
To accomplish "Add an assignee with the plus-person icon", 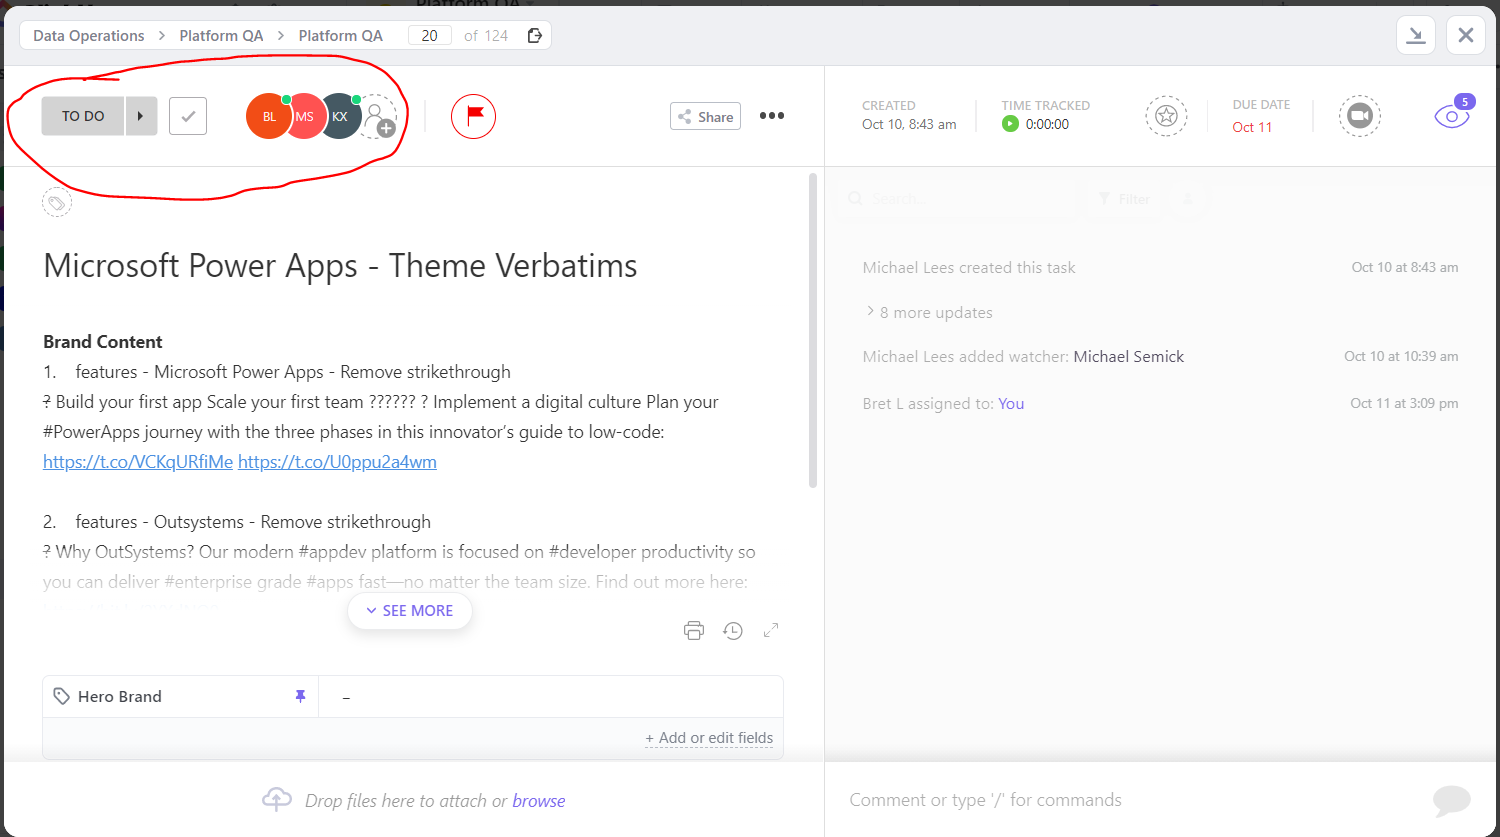I will [379, 117].
